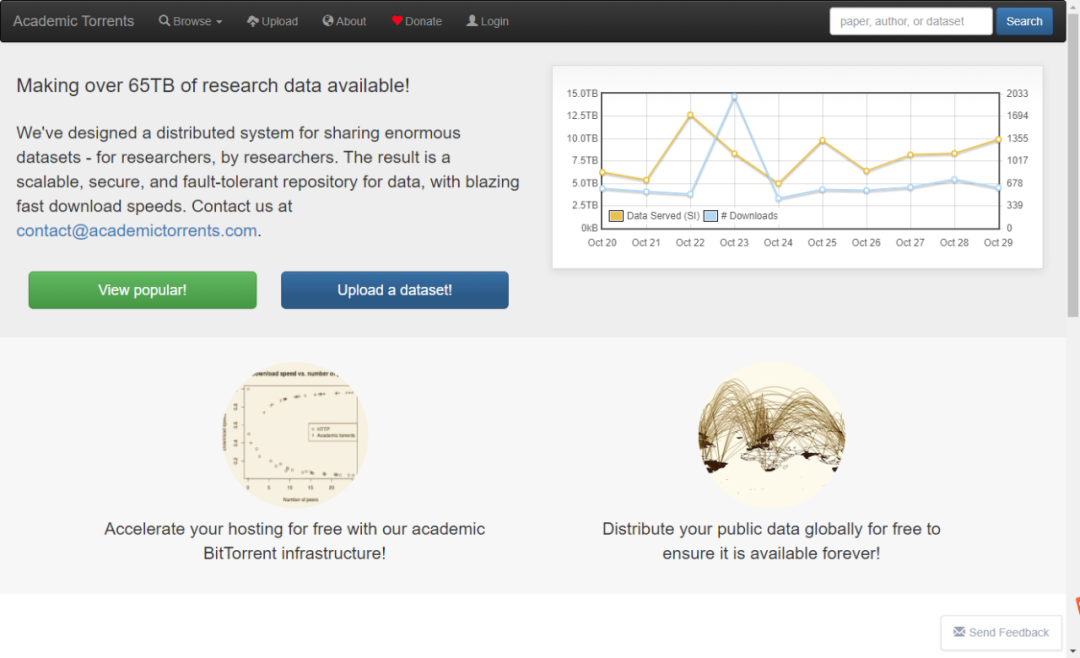
Task: Click the yellow Data Served legend swatch
Action: point(616,216)
